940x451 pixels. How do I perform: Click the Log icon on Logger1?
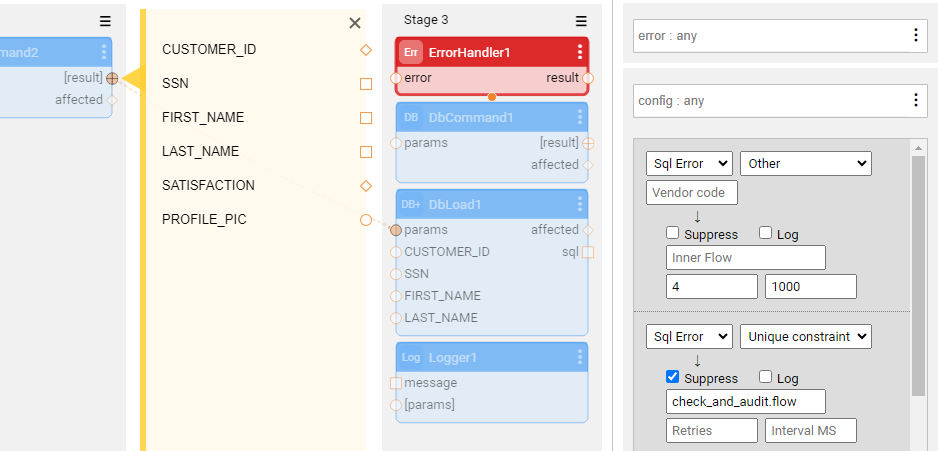[x=411, y=357]
